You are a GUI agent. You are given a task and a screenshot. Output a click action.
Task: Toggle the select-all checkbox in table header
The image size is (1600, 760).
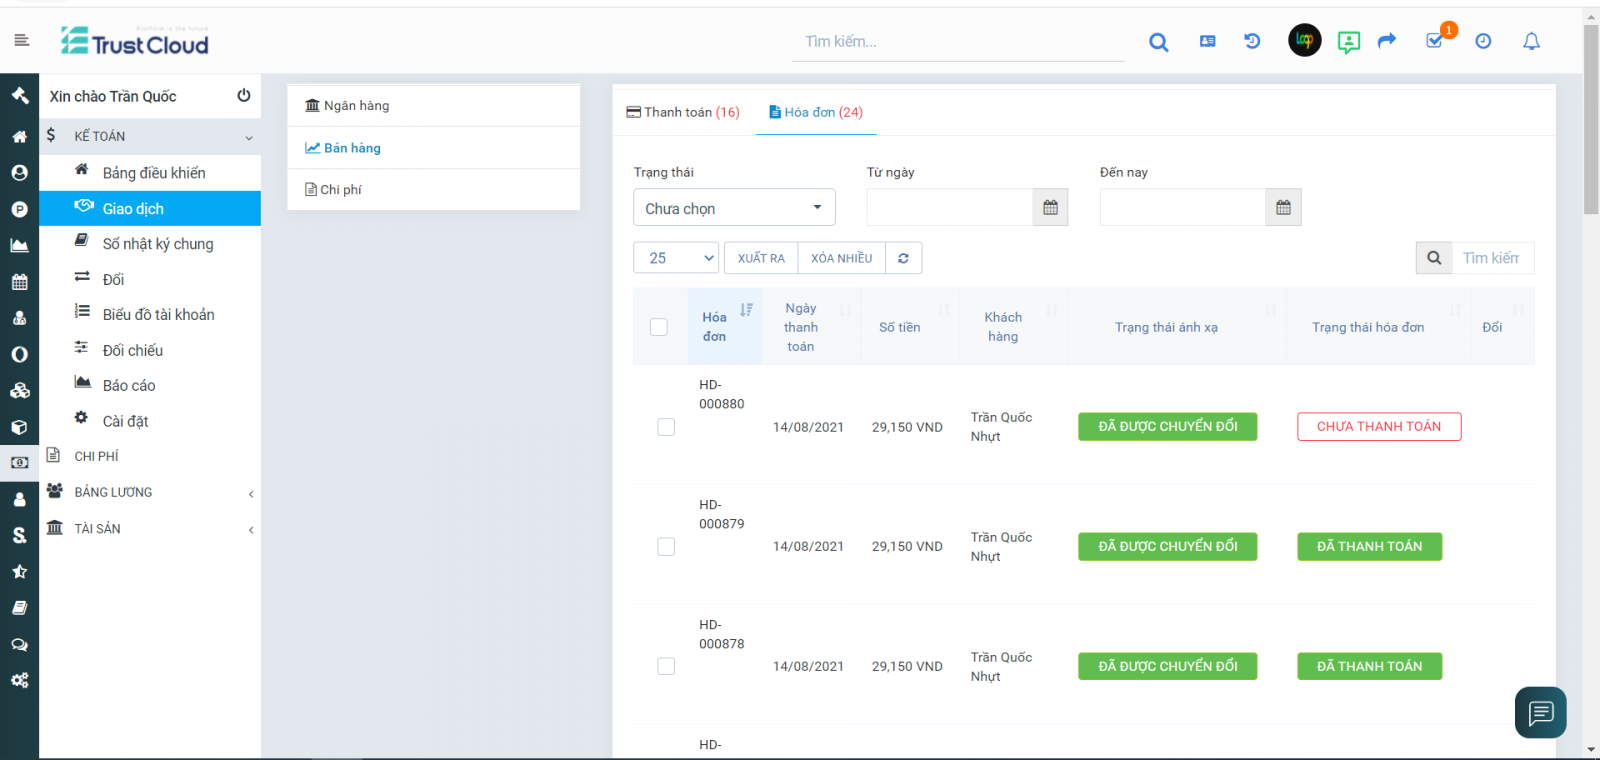[x=659, y=327]
